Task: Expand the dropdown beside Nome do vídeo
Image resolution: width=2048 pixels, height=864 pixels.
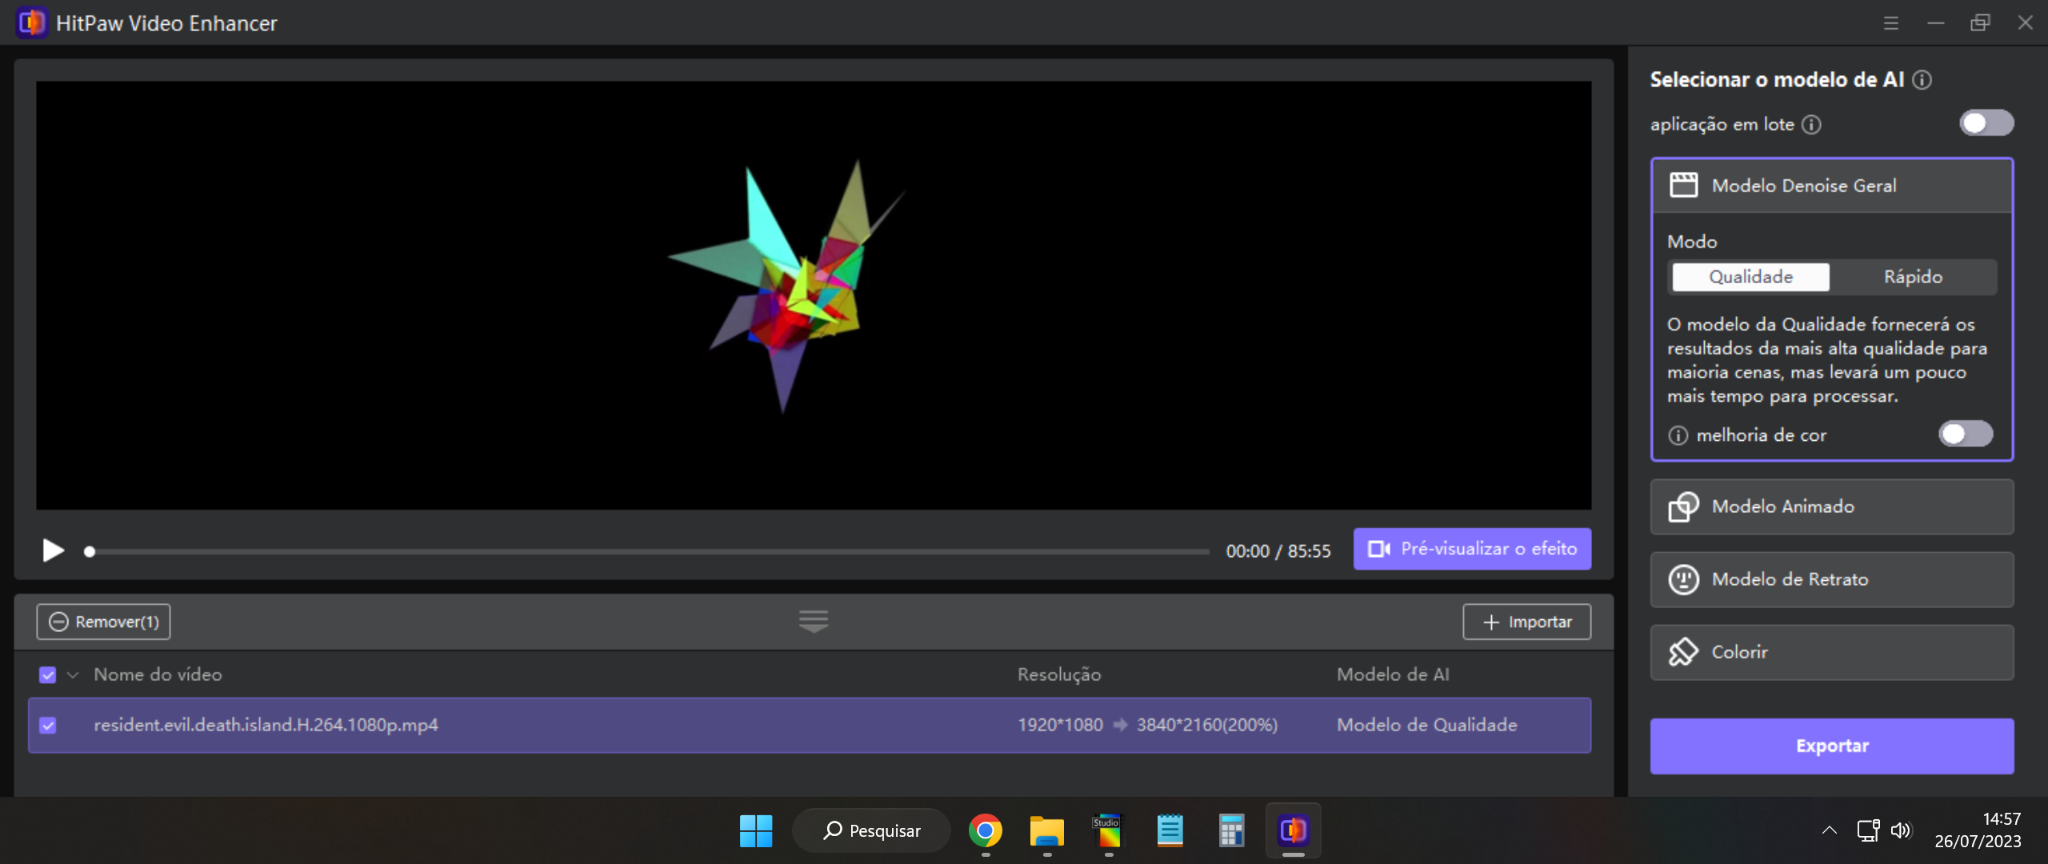Action: tap(72, 676)
